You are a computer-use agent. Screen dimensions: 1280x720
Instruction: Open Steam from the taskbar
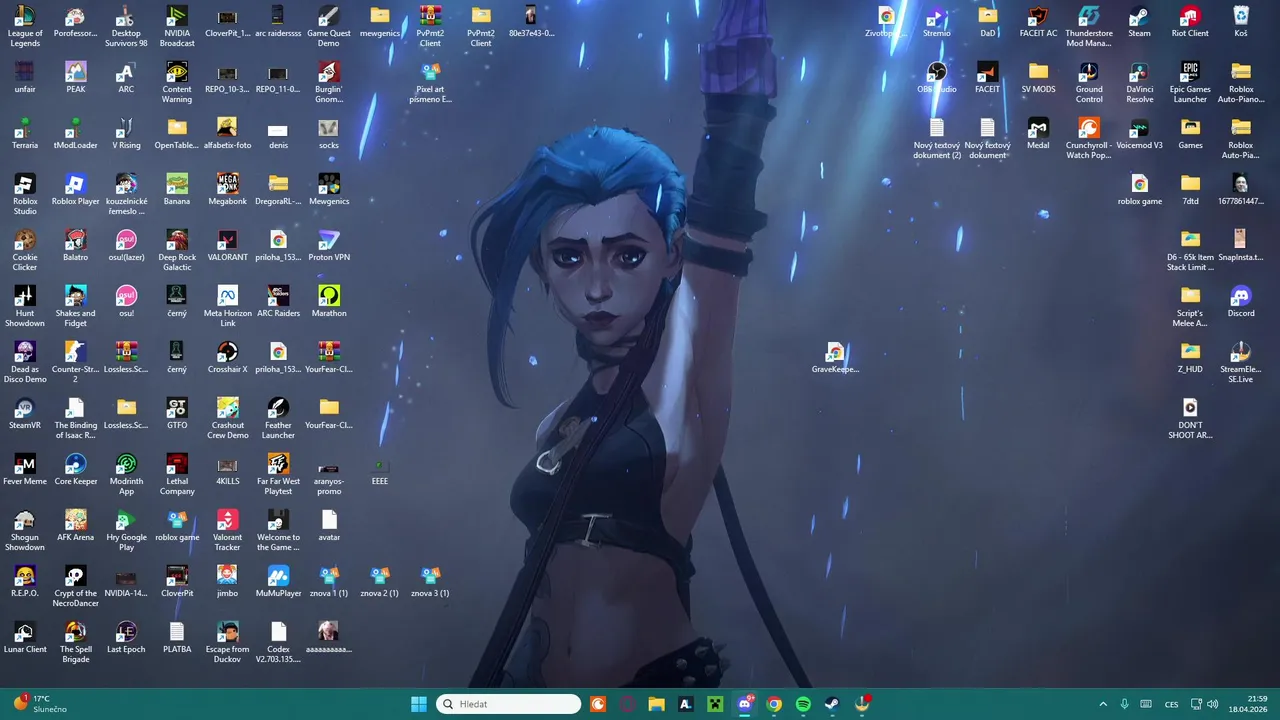coord(832,704)
